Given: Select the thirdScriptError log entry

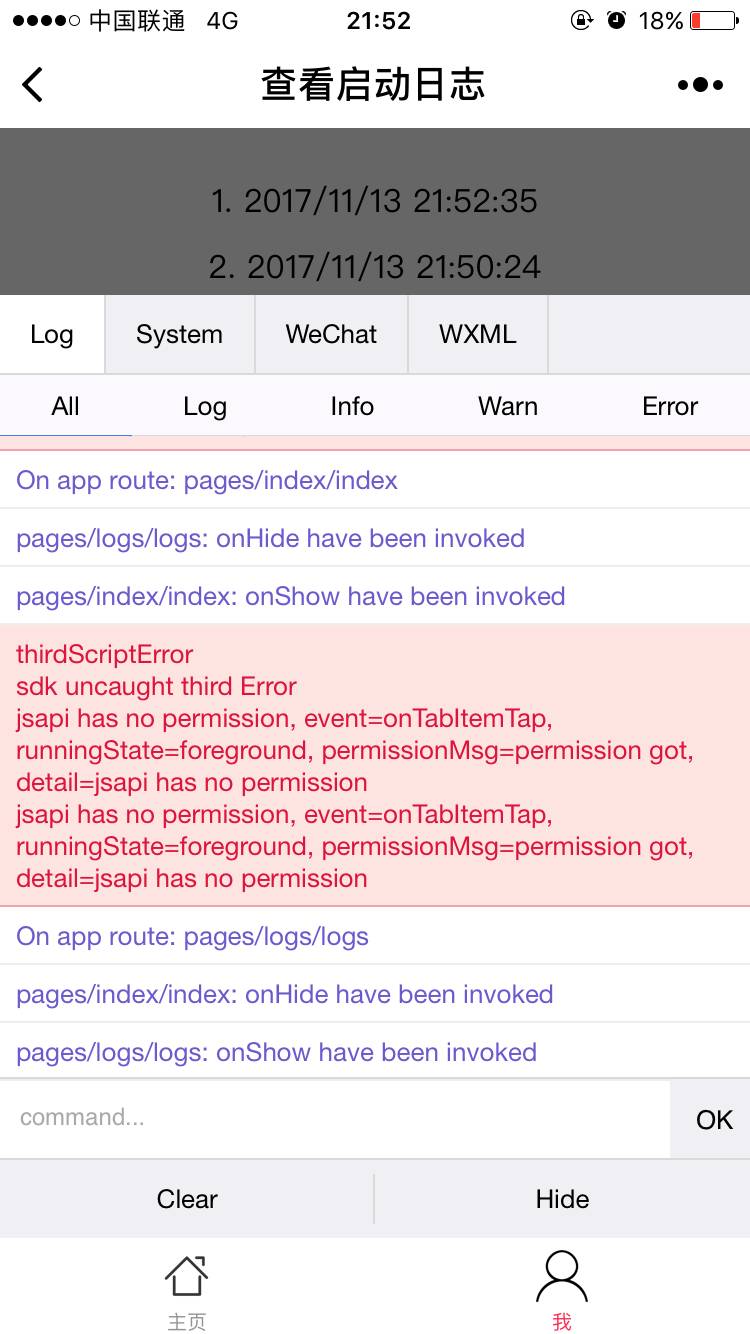Looking at the screenshot, I should click(x=375, y=766).
